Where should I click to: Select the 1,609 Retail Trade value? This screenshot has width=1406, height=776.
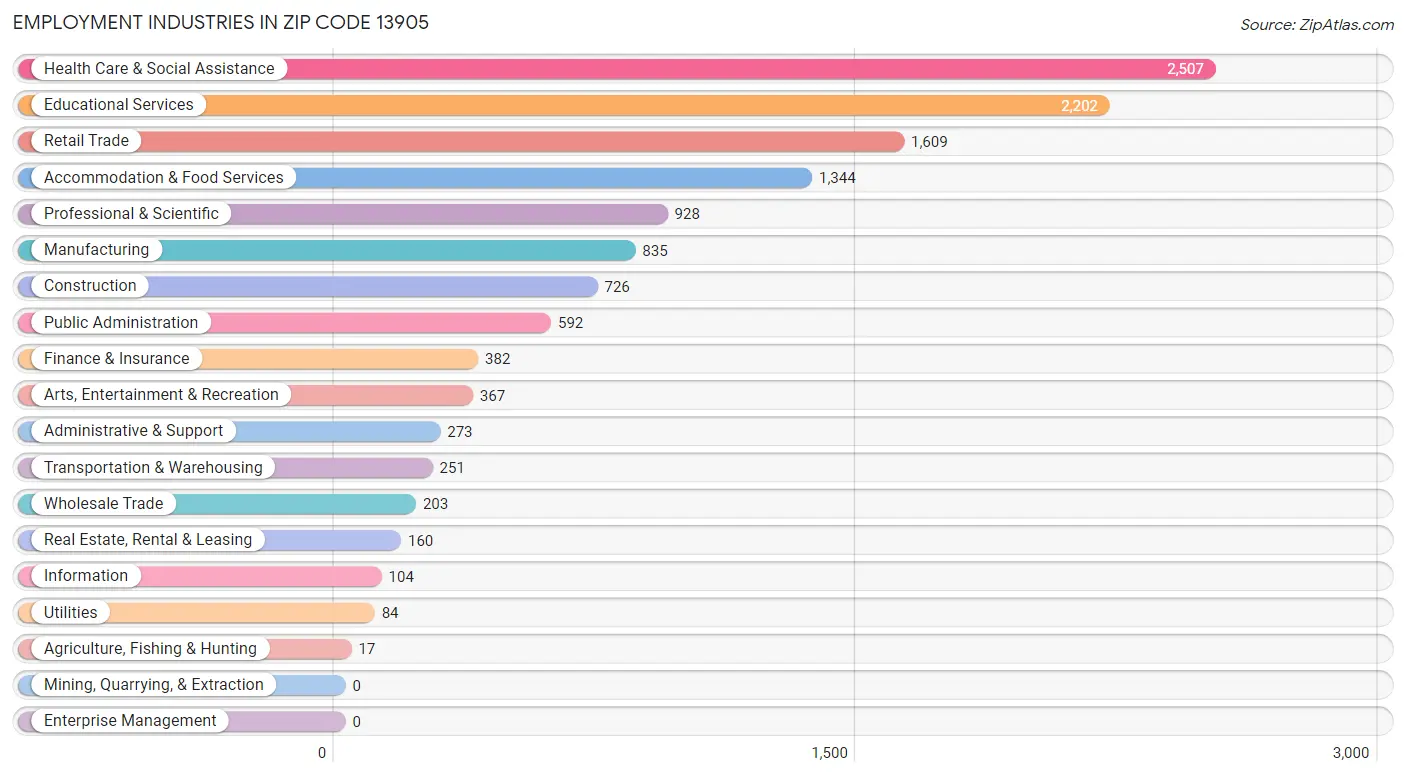tap(929, 142)
